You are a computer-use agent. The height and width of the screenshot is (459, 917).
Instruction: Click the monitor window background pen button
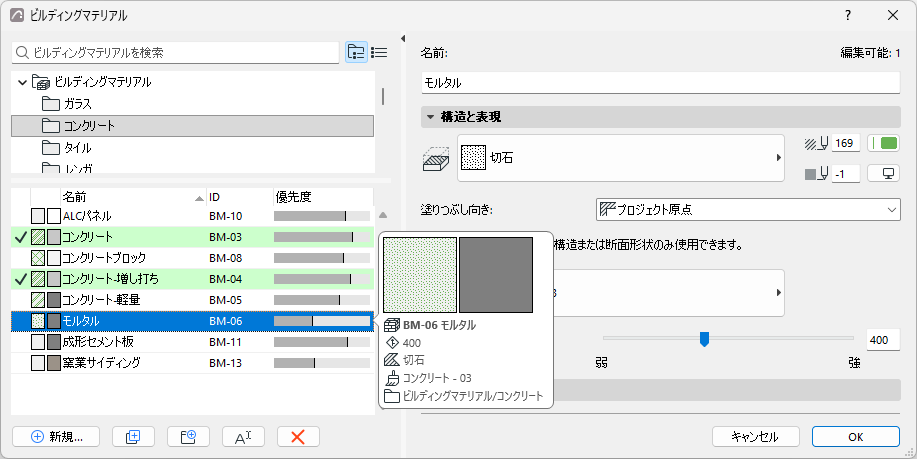click(883, 174)
